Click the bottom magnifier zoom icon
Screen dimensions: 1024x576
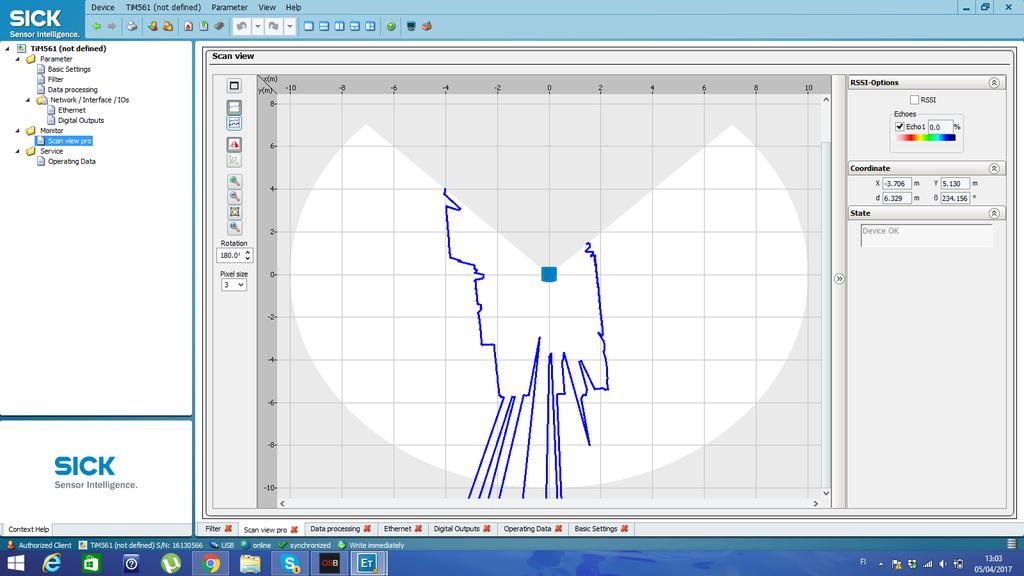[x=234, y=227]
